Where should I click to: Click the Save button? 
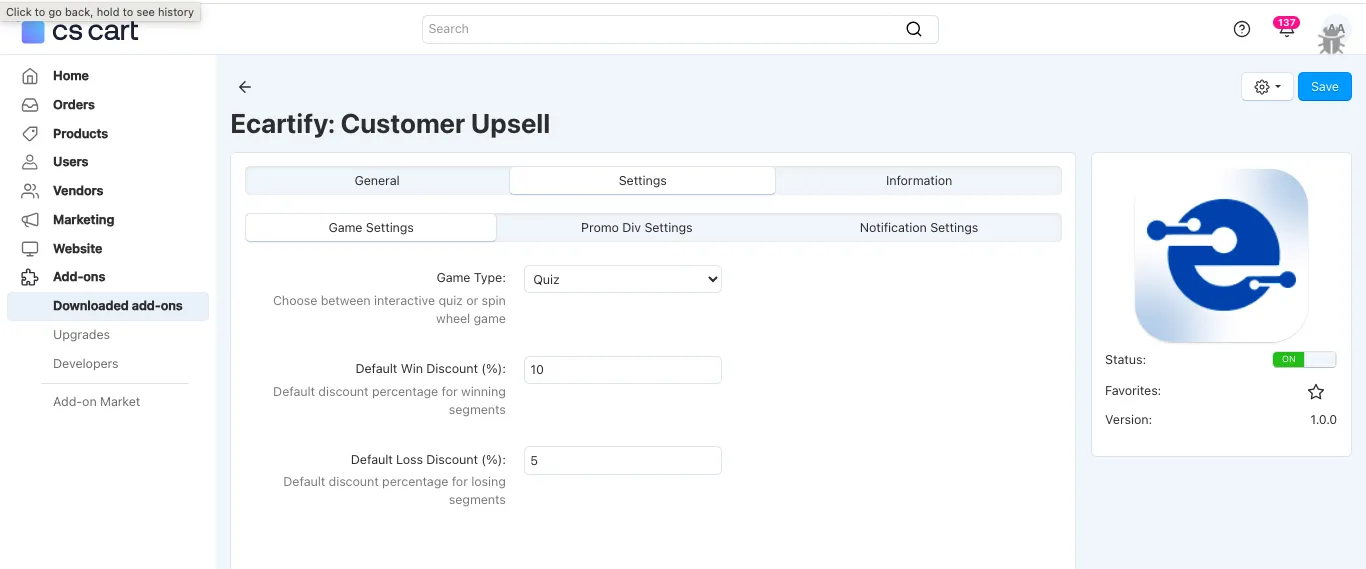point(1324,87)
